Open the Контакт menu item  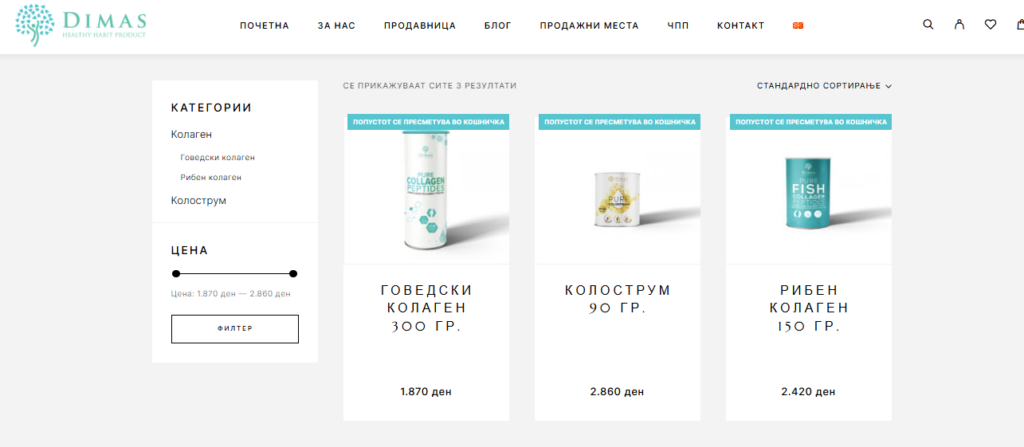741,25
